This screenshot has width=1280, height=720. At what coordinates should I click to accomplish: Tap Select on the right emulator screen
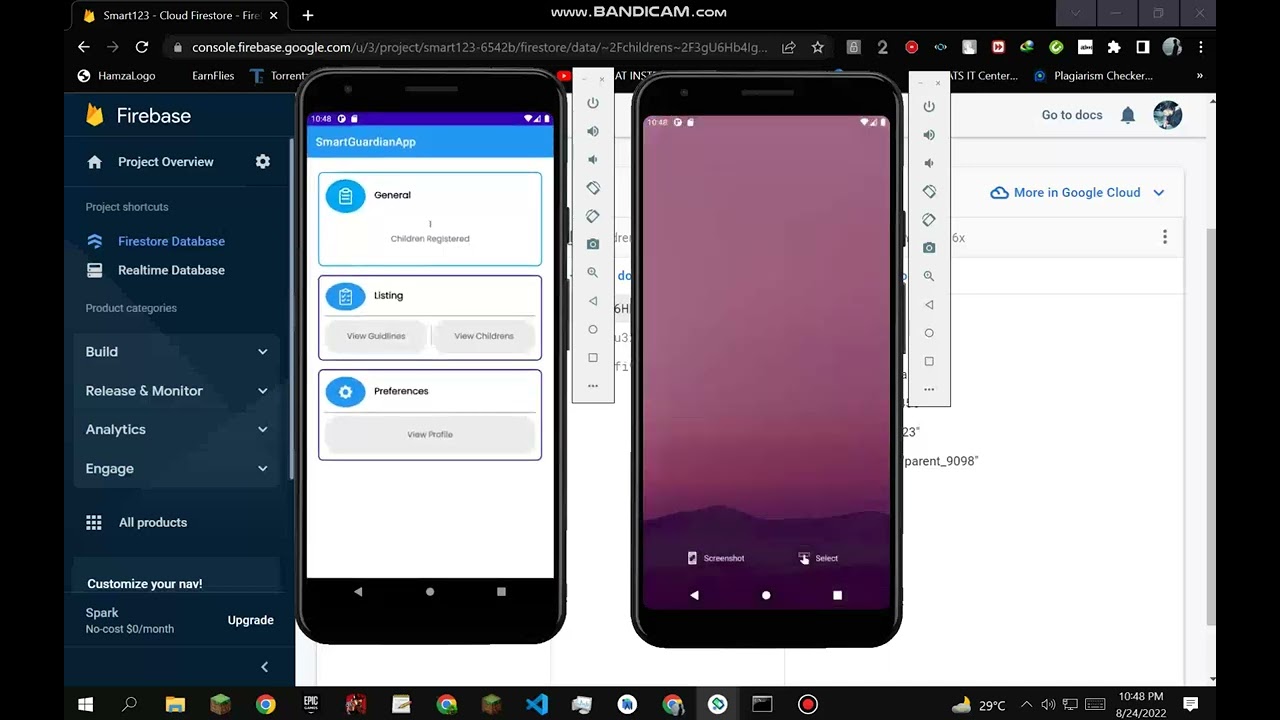(x=818, y=558)
